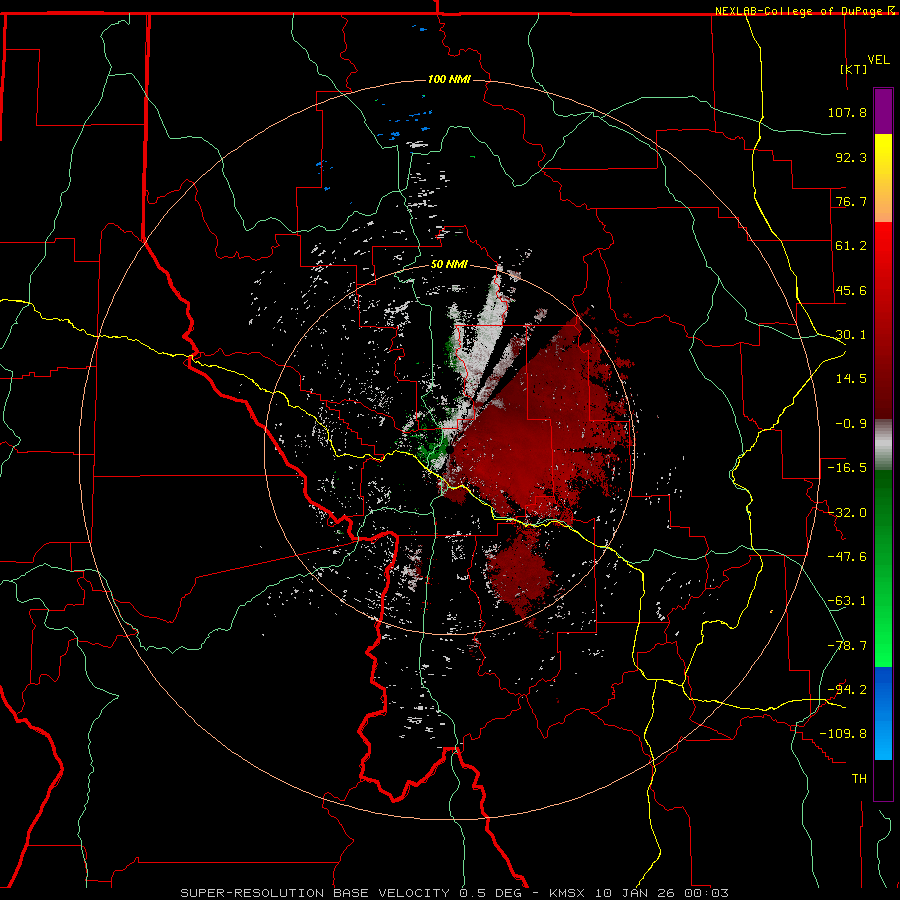The width and height of the screenshot is (900, 900).
Task: Click the -94.2 velocity scale value
Action: [847, 690]
